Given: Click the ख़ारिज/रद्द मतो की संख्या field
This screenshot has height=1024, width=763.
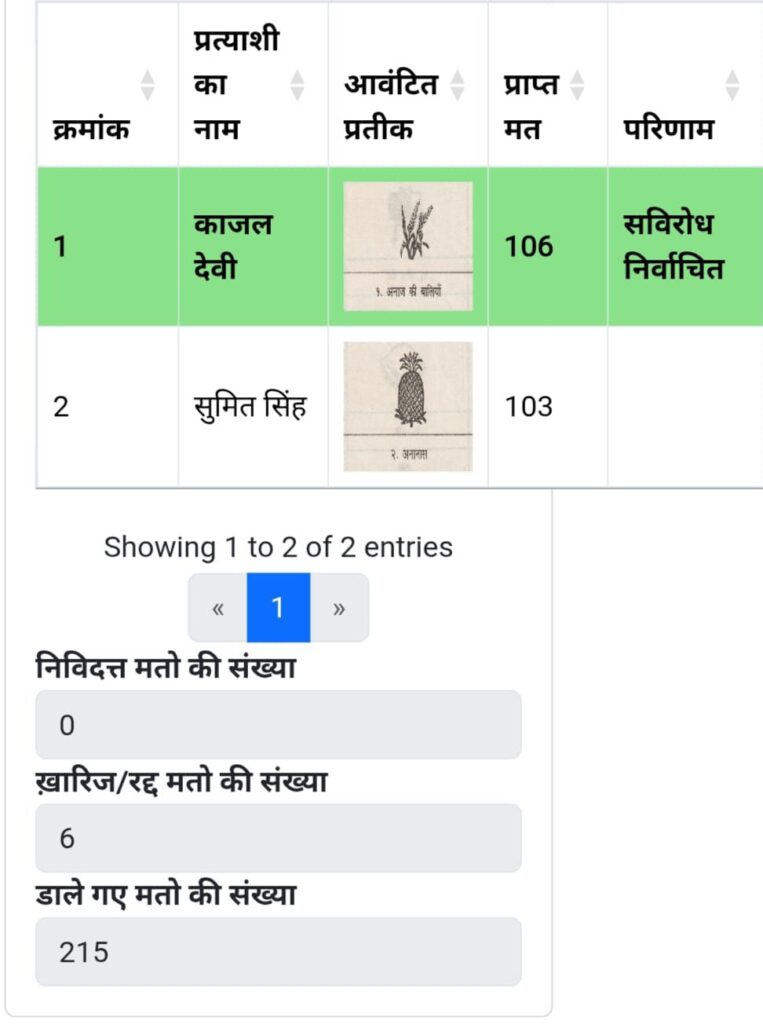Looking at the screenshot, I should [278, 838].
